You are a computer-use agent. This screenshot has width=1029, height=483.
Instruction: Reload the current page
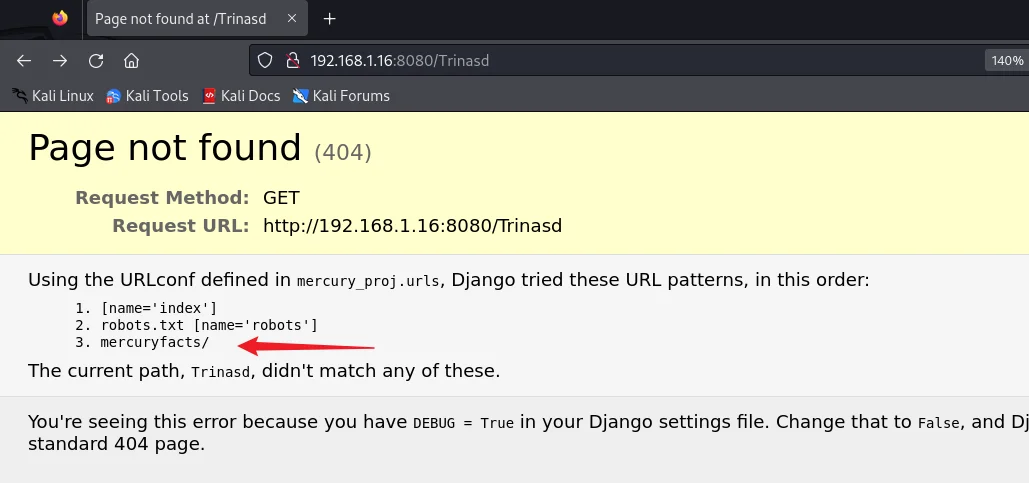click(x=96, y=60)
